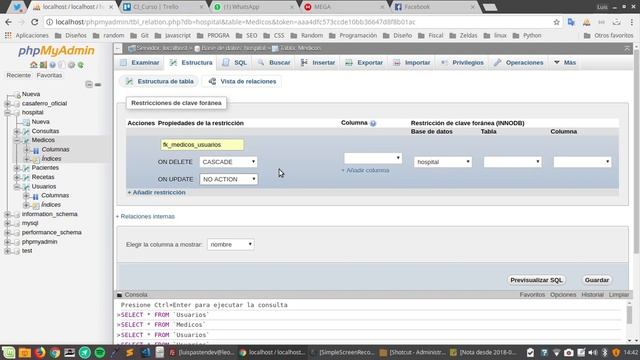Open the Base de datos dropdown showing hospital
The width and height of the screenshot is (640, 360).
pyautogui.click(x=443, y=162)
